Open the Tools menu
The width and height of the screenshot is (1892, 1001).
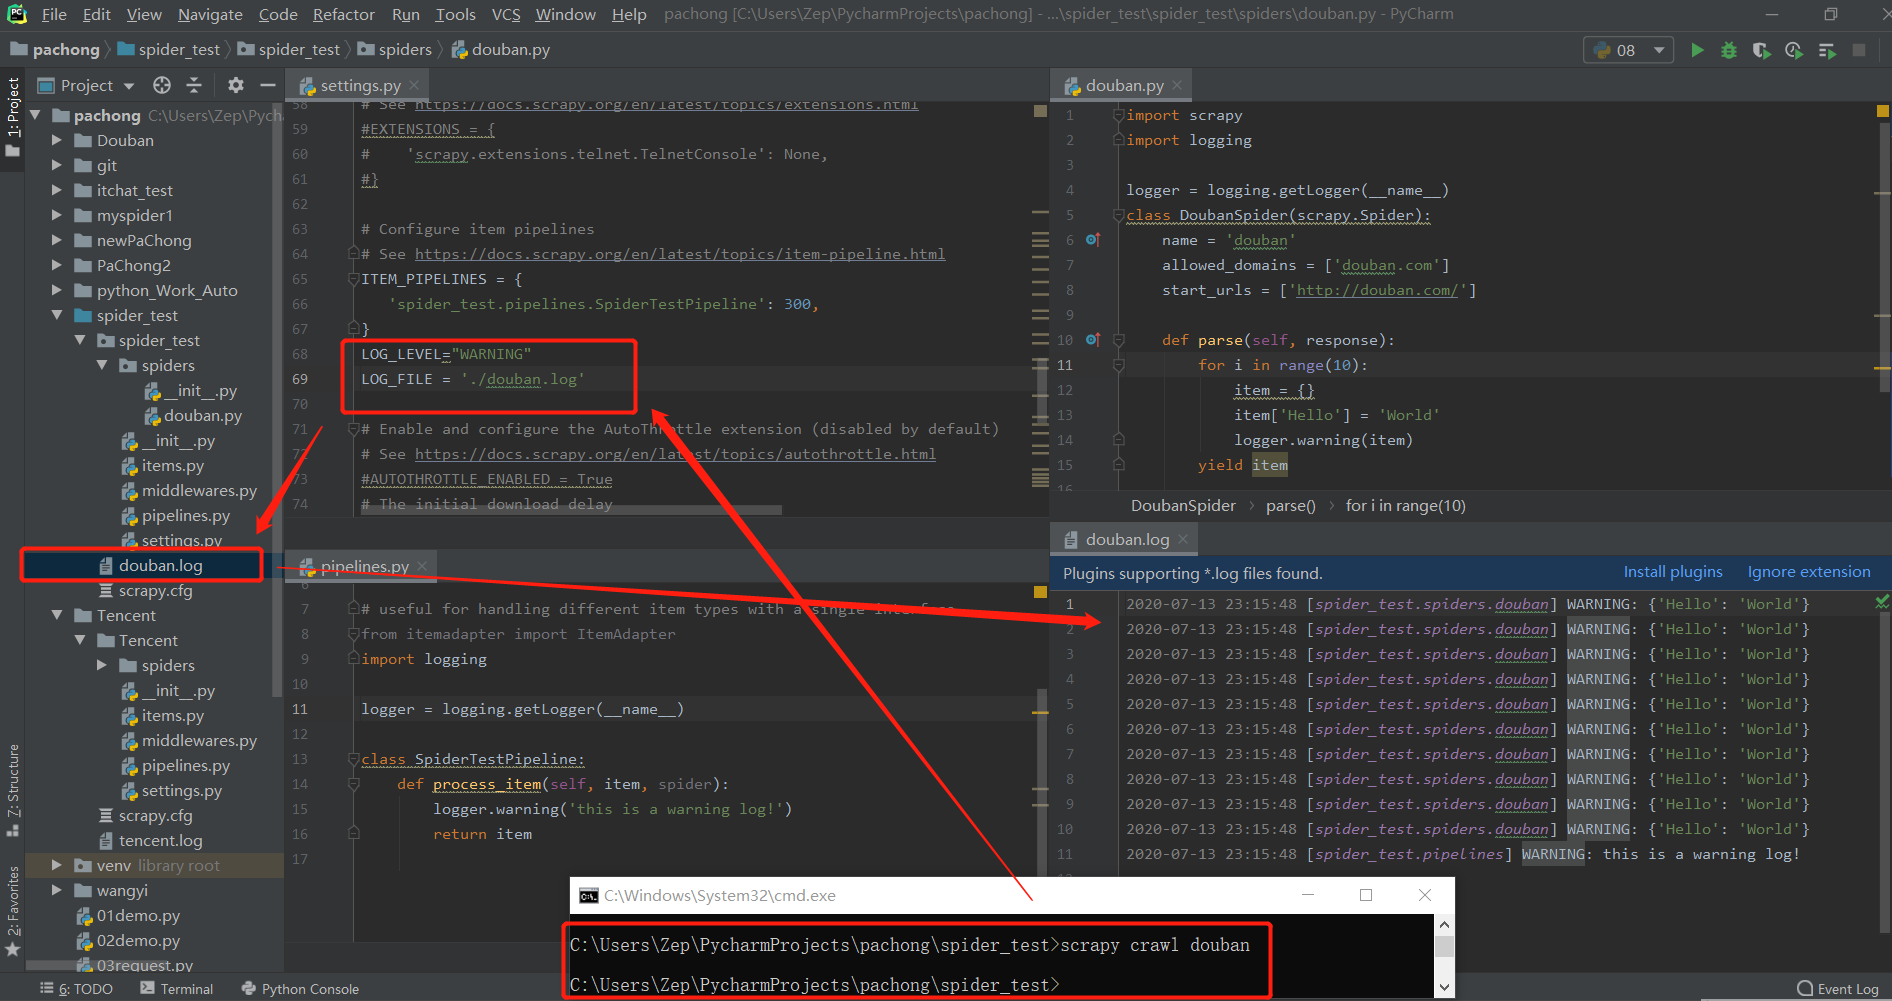point(455,14)
